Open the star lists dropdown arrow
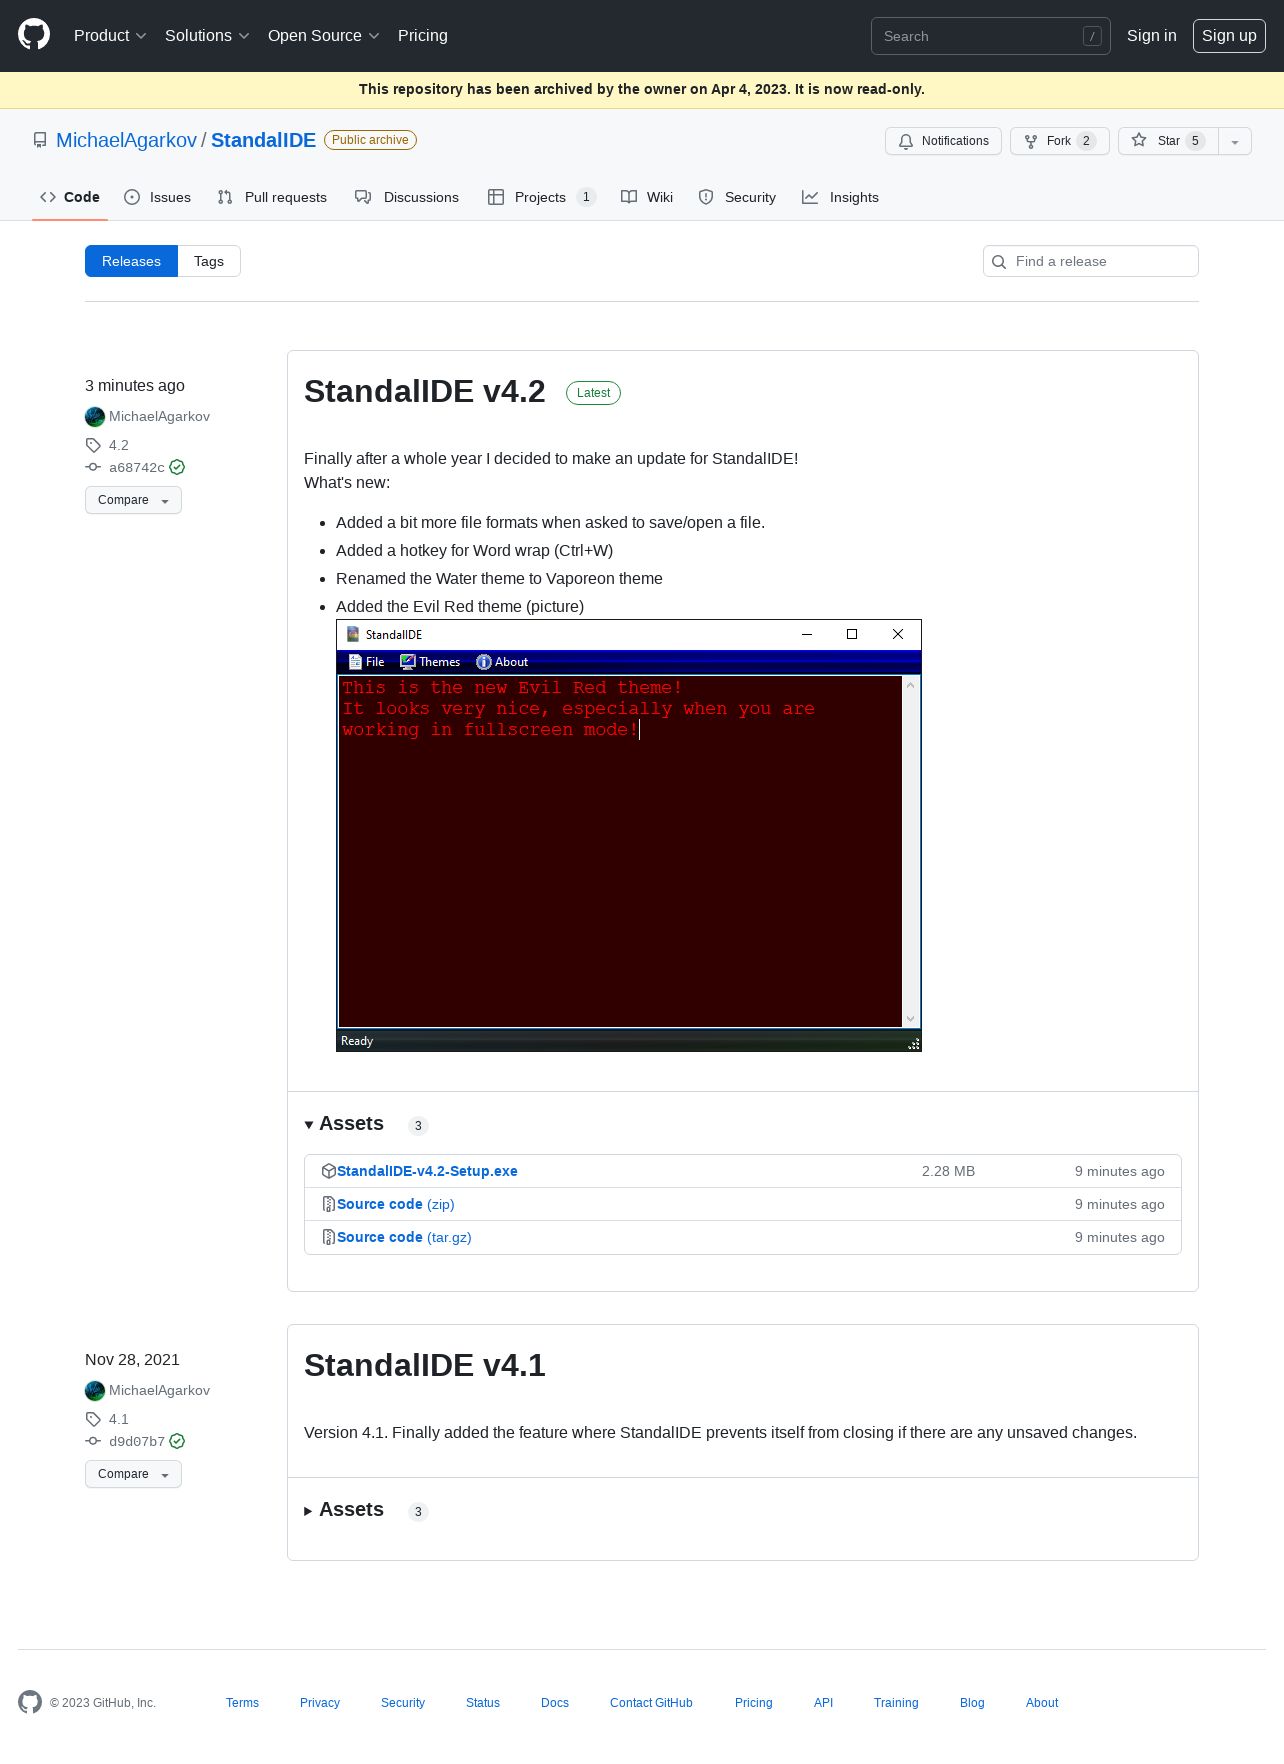Image resolution: width=1284 pixels, height=1764 pixels. point(1235,141)
